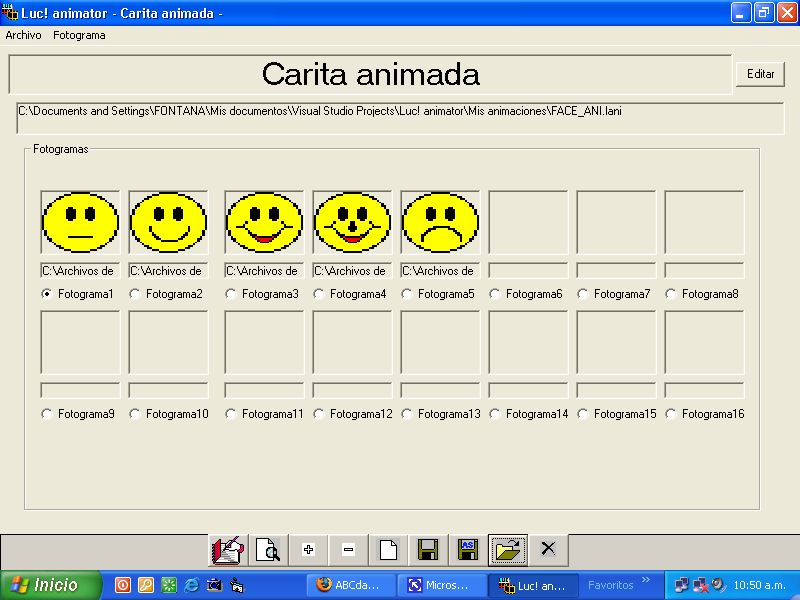Click the plus add frame toolbar button
The image size is (800, 600).
tap(308, 550)
